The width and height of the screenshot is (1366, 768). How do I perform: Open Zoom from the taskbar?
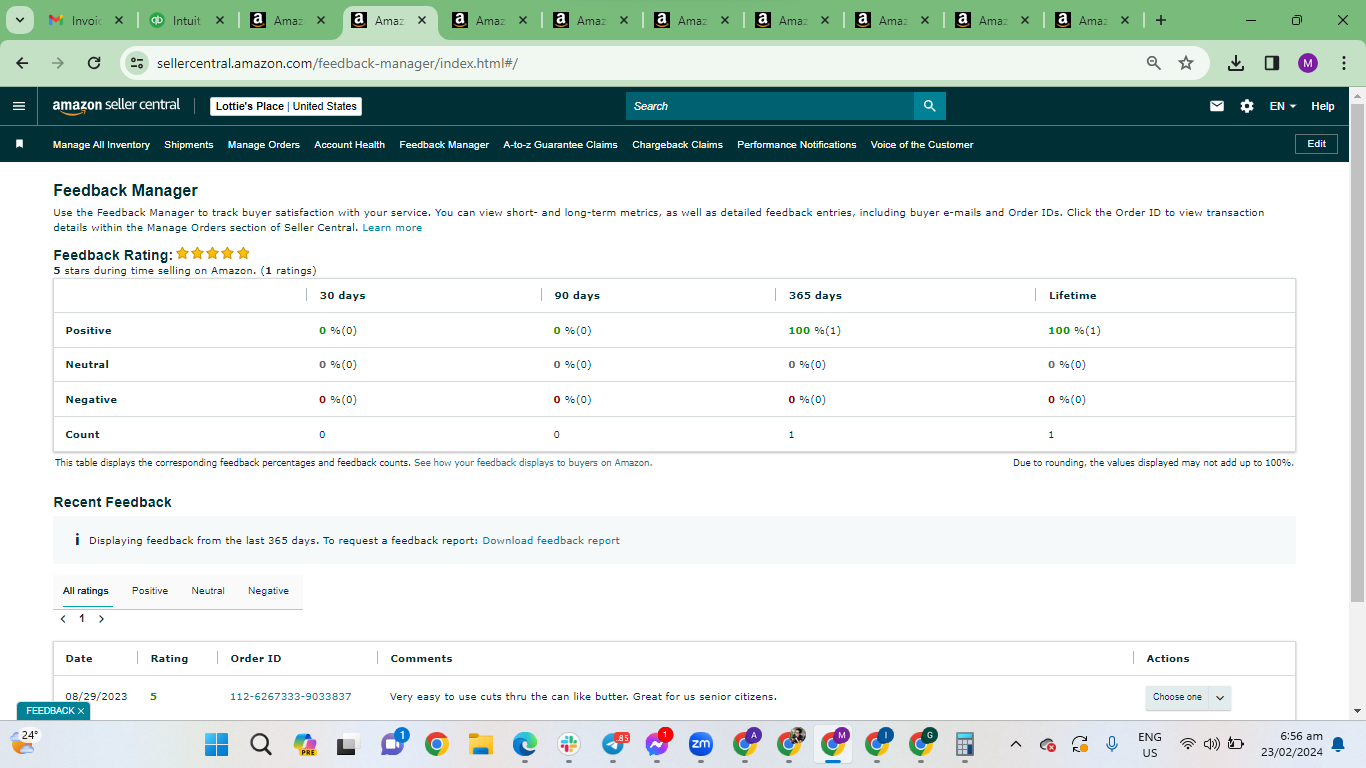click(701, 744)
